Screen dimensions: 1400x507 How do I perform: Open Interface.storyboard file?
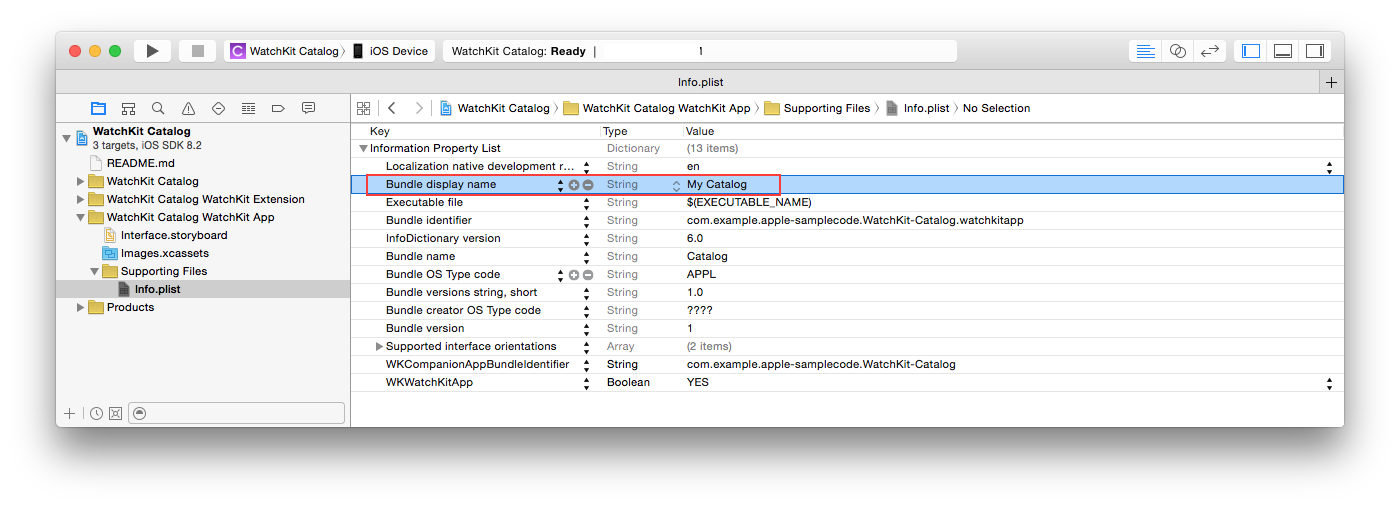pyautogui.click(x=174, y=236)
